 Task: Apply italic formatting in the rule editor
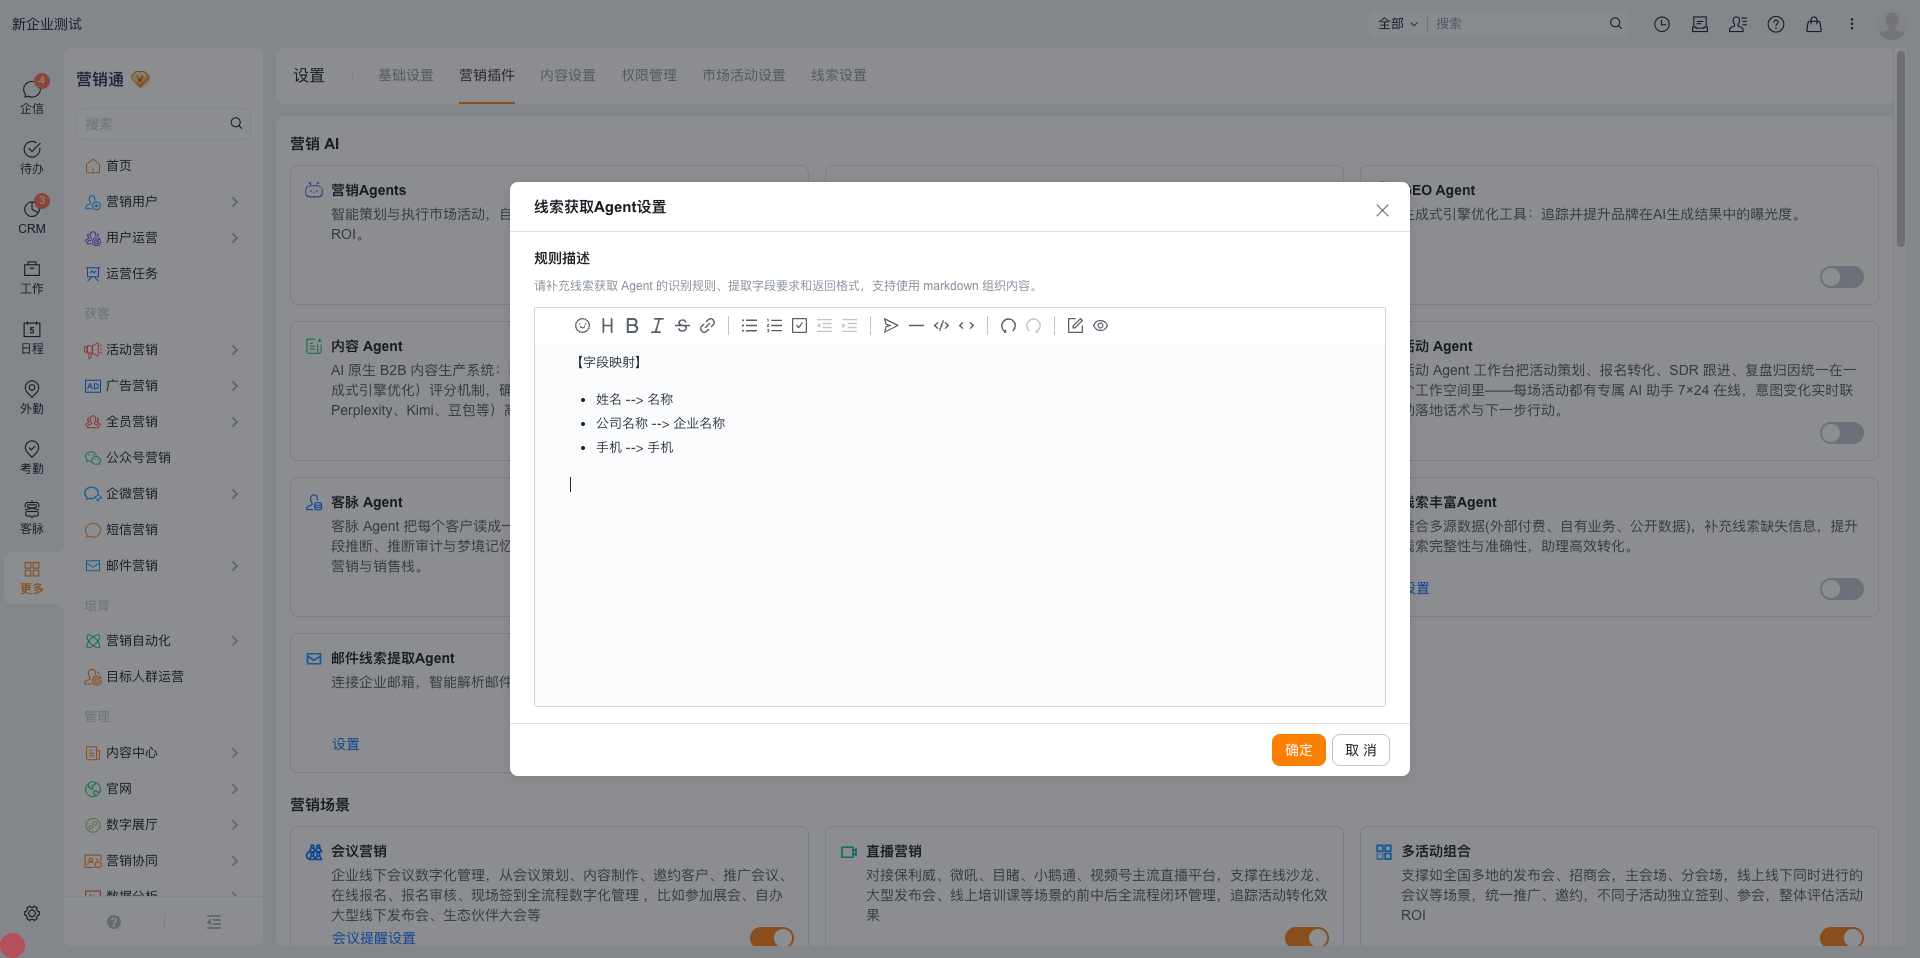(x=657, y=326)
